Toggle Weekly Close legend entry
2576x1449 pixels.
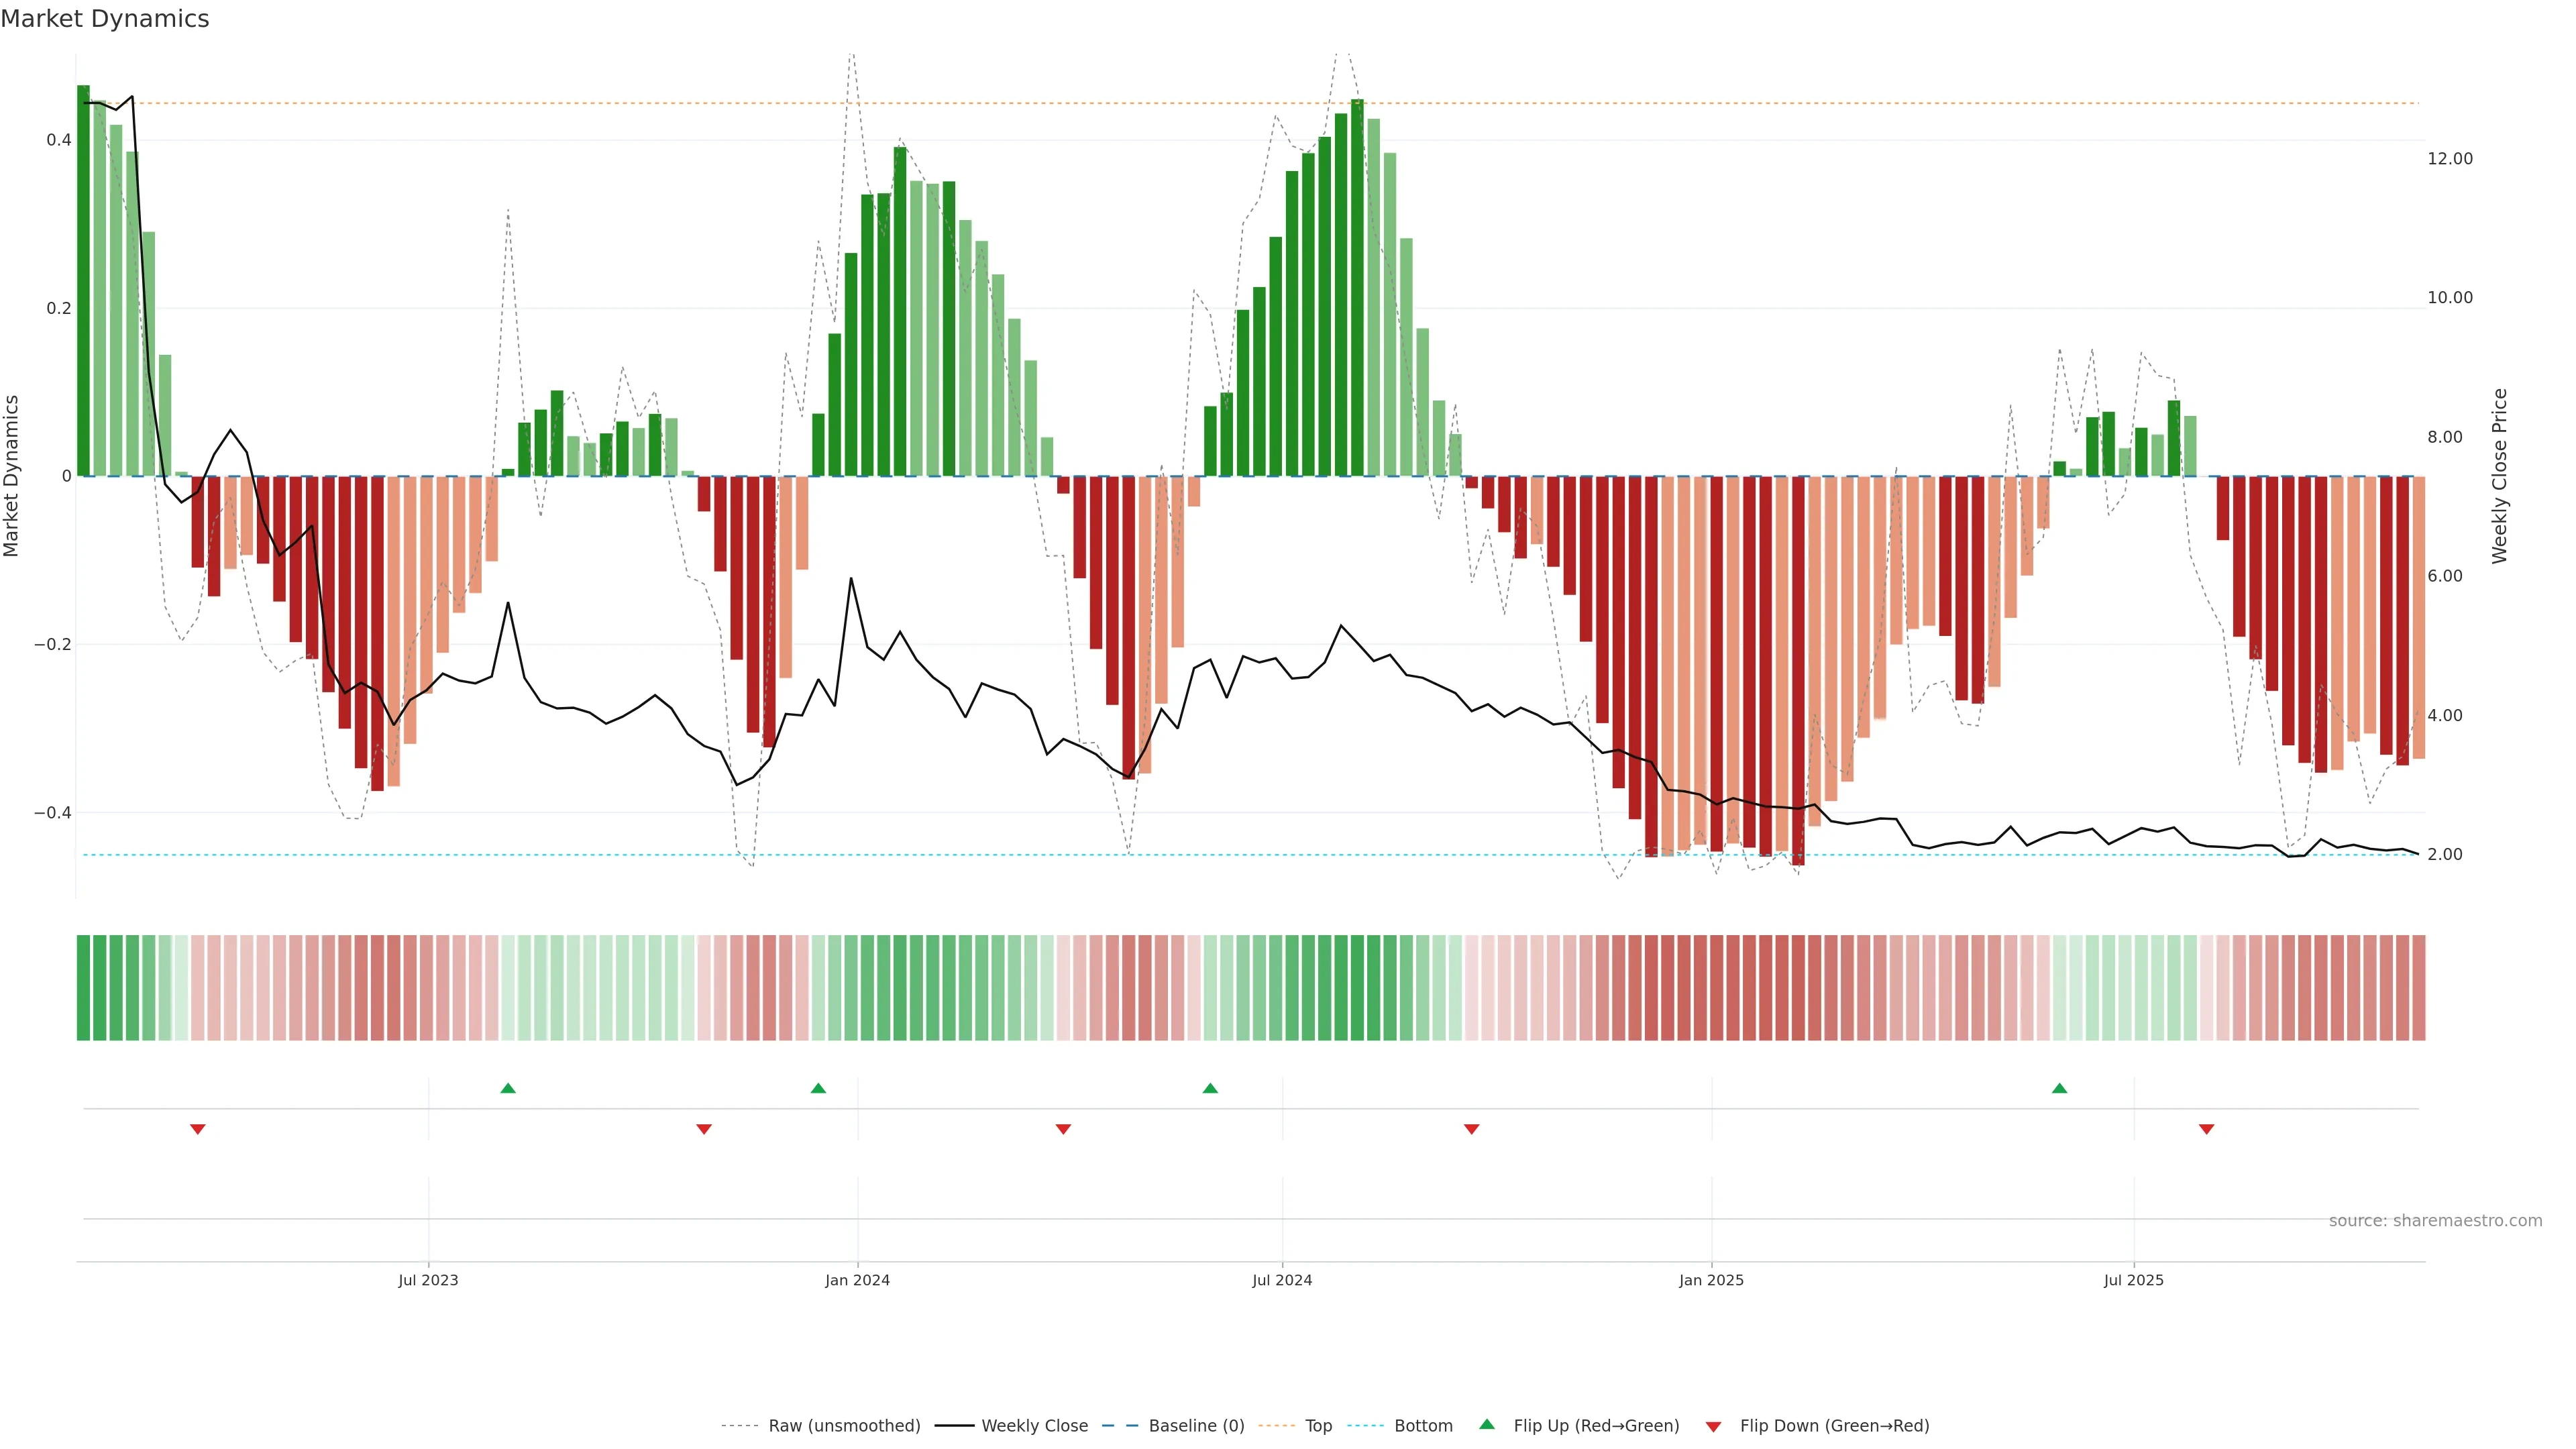pyautogui.click(x=1034, y=1426)
